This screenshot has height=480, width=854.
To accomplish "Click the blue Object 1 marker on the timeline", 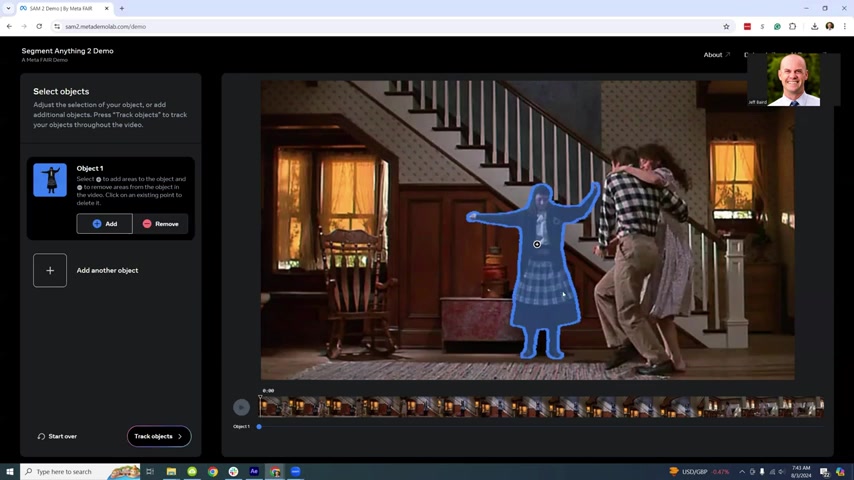I will pyautogui.click(x=259, y=427).
